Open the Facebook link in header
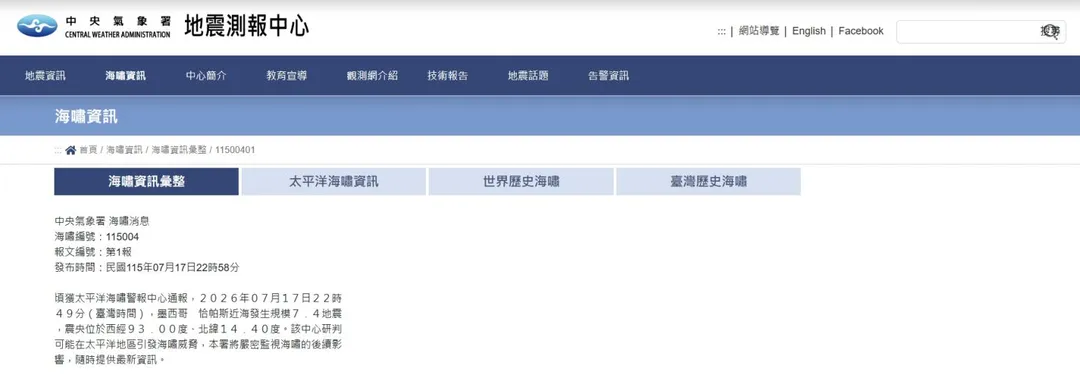Screen dimensions: 1080x378 pyautogui.click(x=861, y=31)
